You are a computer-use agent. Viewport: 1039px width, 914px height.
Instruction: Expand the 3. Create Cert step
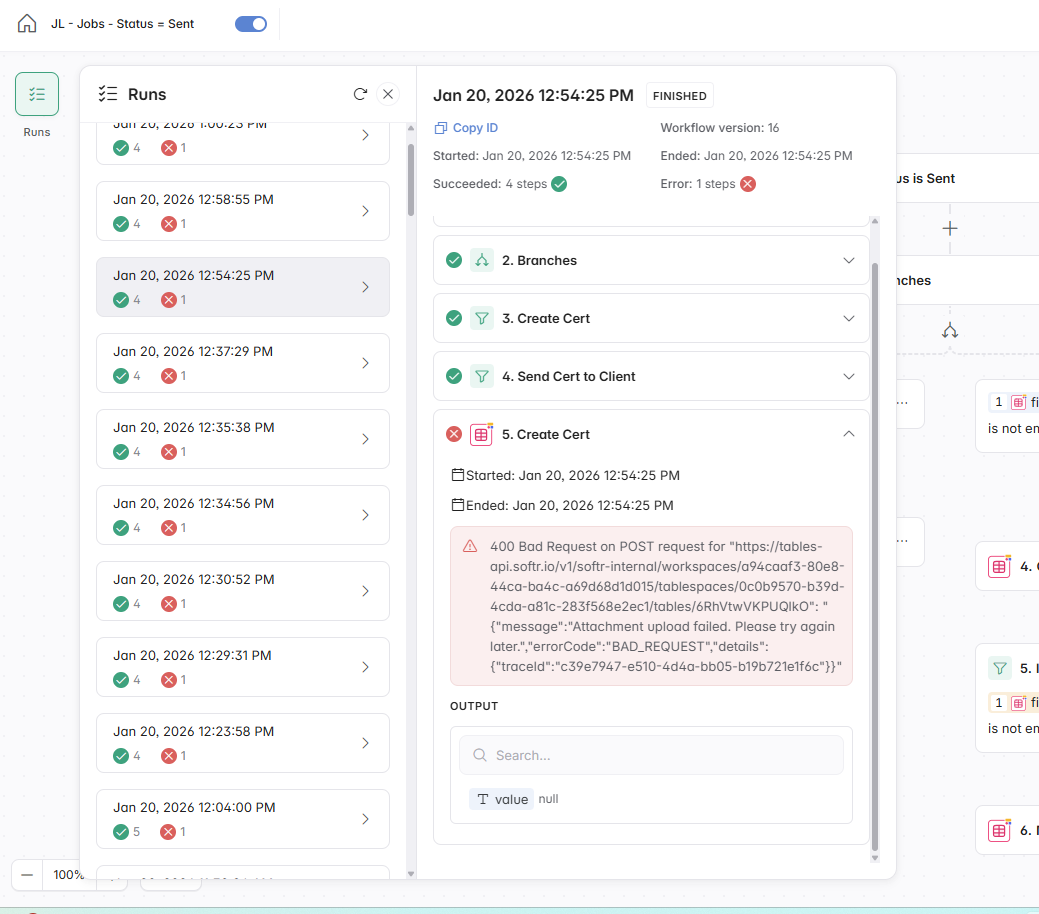[x=849, y=318]
